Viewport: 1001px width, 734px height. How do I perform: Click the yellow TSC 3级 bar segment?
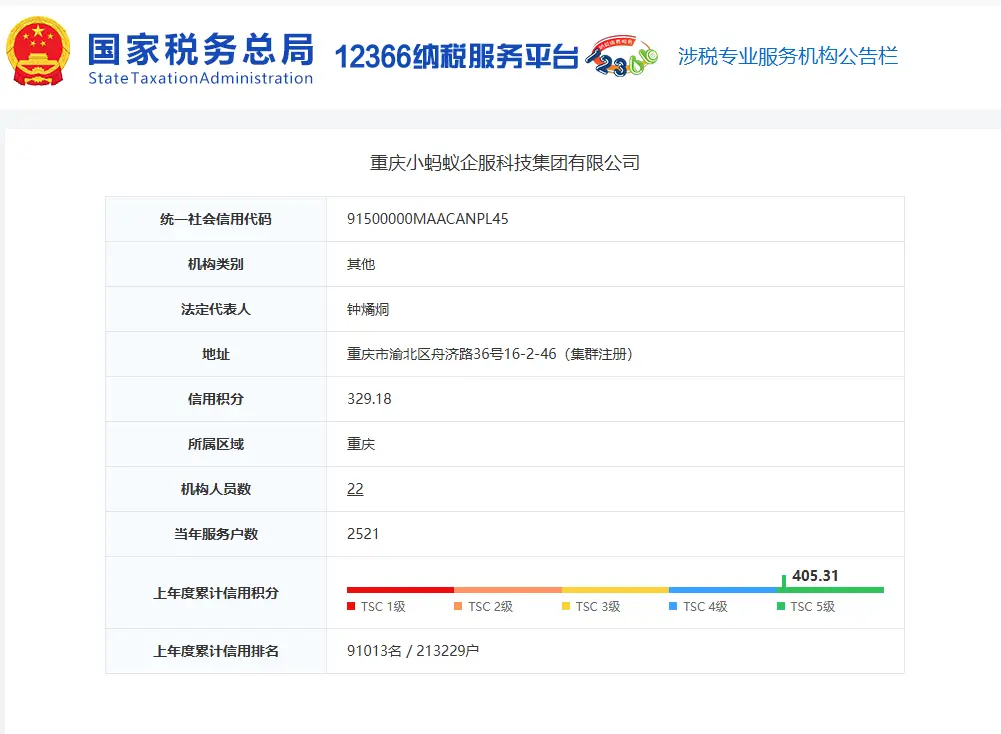pos(615,590)
